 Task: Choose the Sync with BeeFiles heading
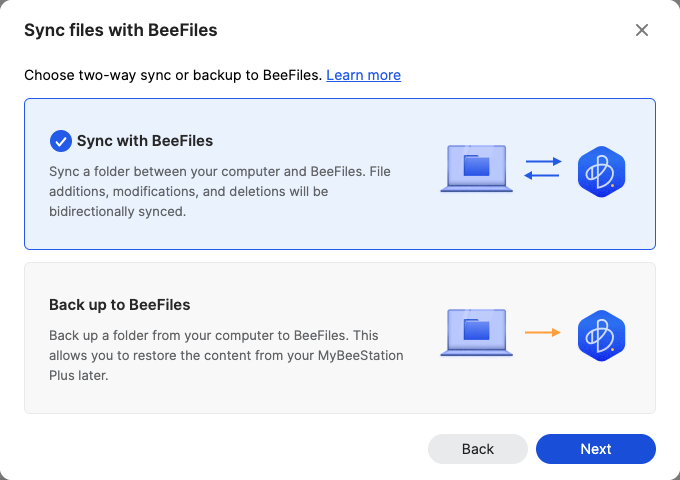point(145,141)
